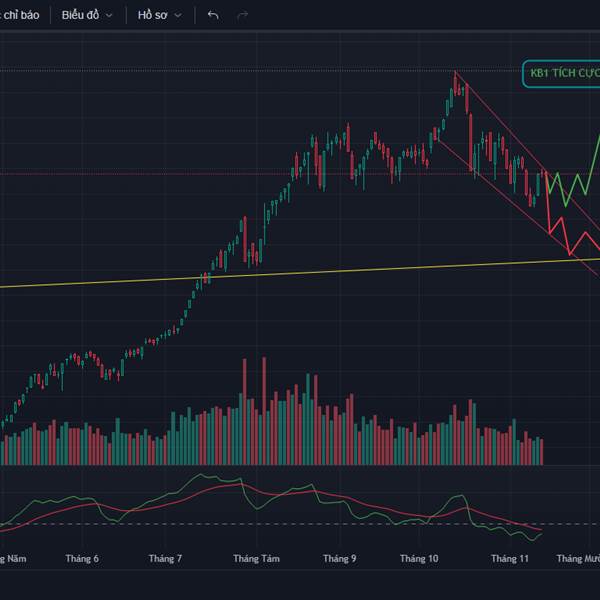Image resolution: width=600 pixels, height=600 pixels.
Task: Click Tháng 9 on the time axis
Action: tap(340, 559)
